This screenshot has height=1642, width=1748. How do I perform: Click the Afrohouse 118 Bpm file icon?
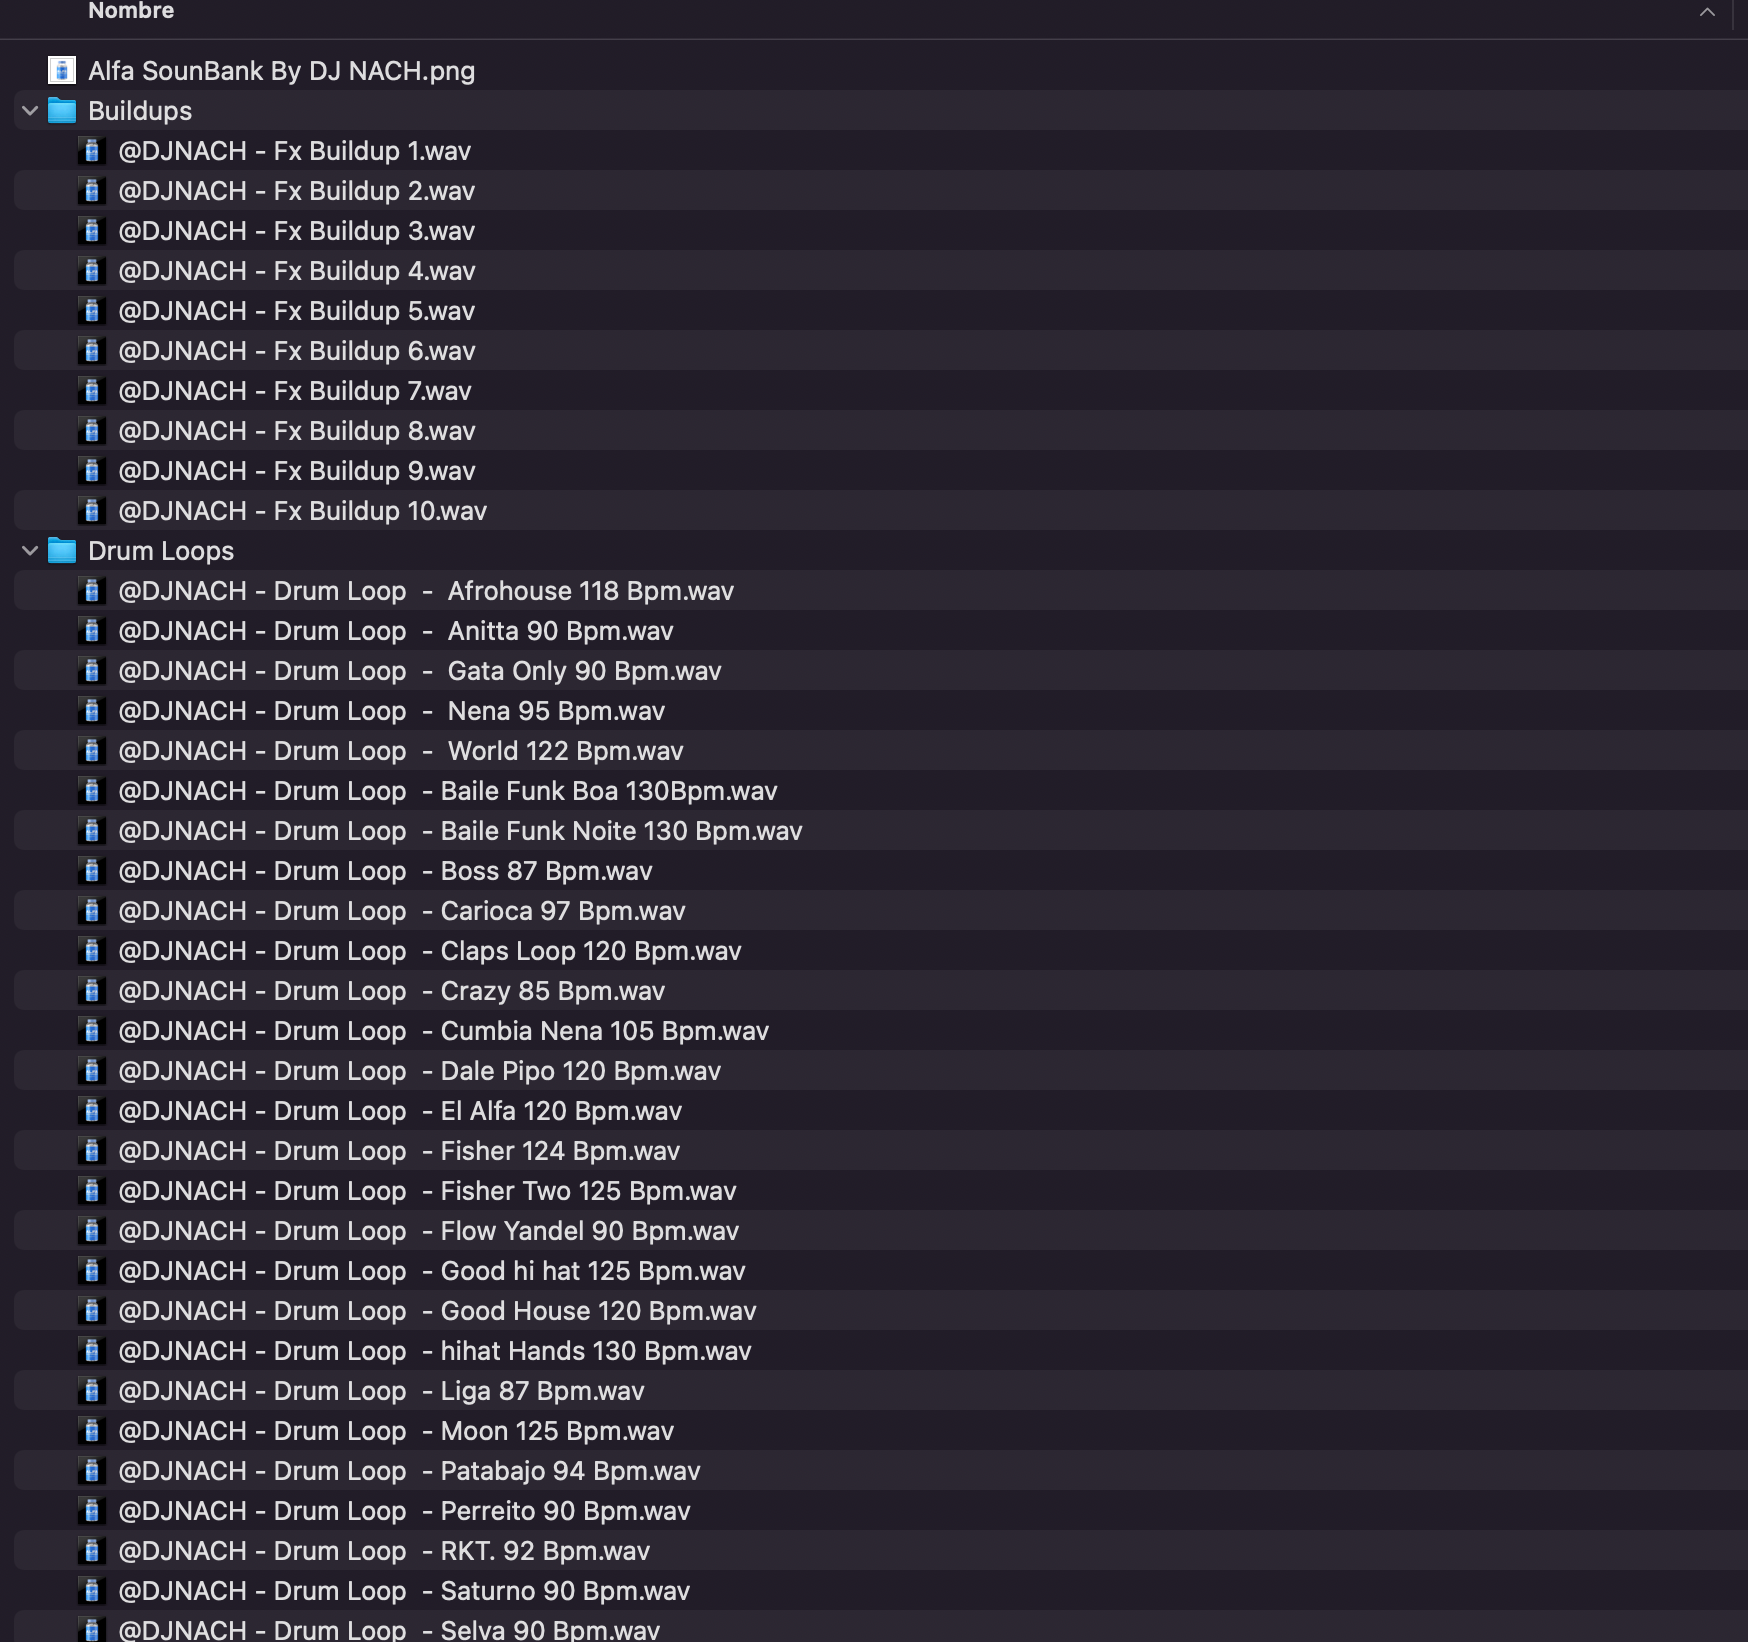(x=92, y=591)
